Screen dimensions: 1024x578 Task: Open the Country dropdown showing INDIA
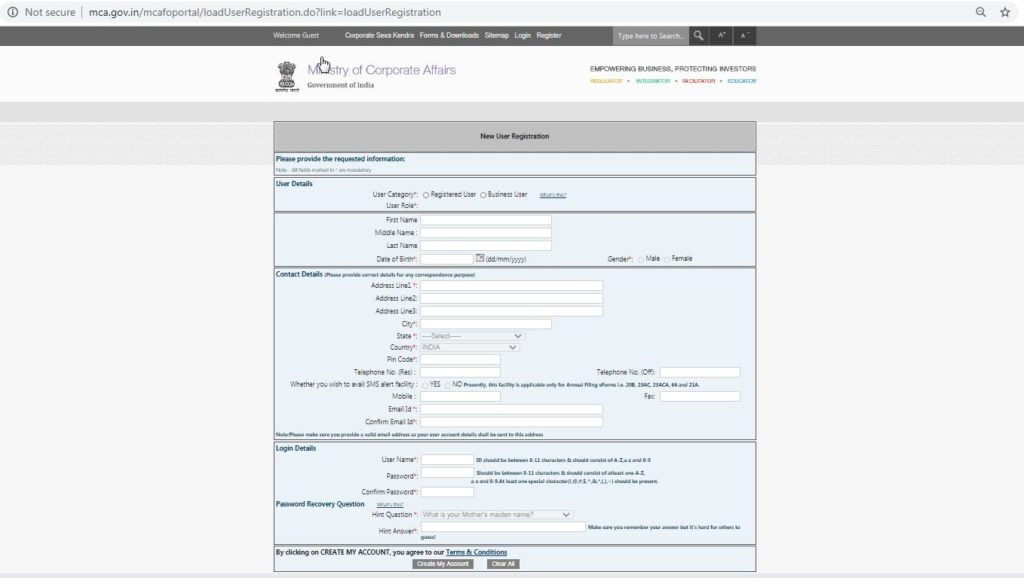tap(469, 347)
